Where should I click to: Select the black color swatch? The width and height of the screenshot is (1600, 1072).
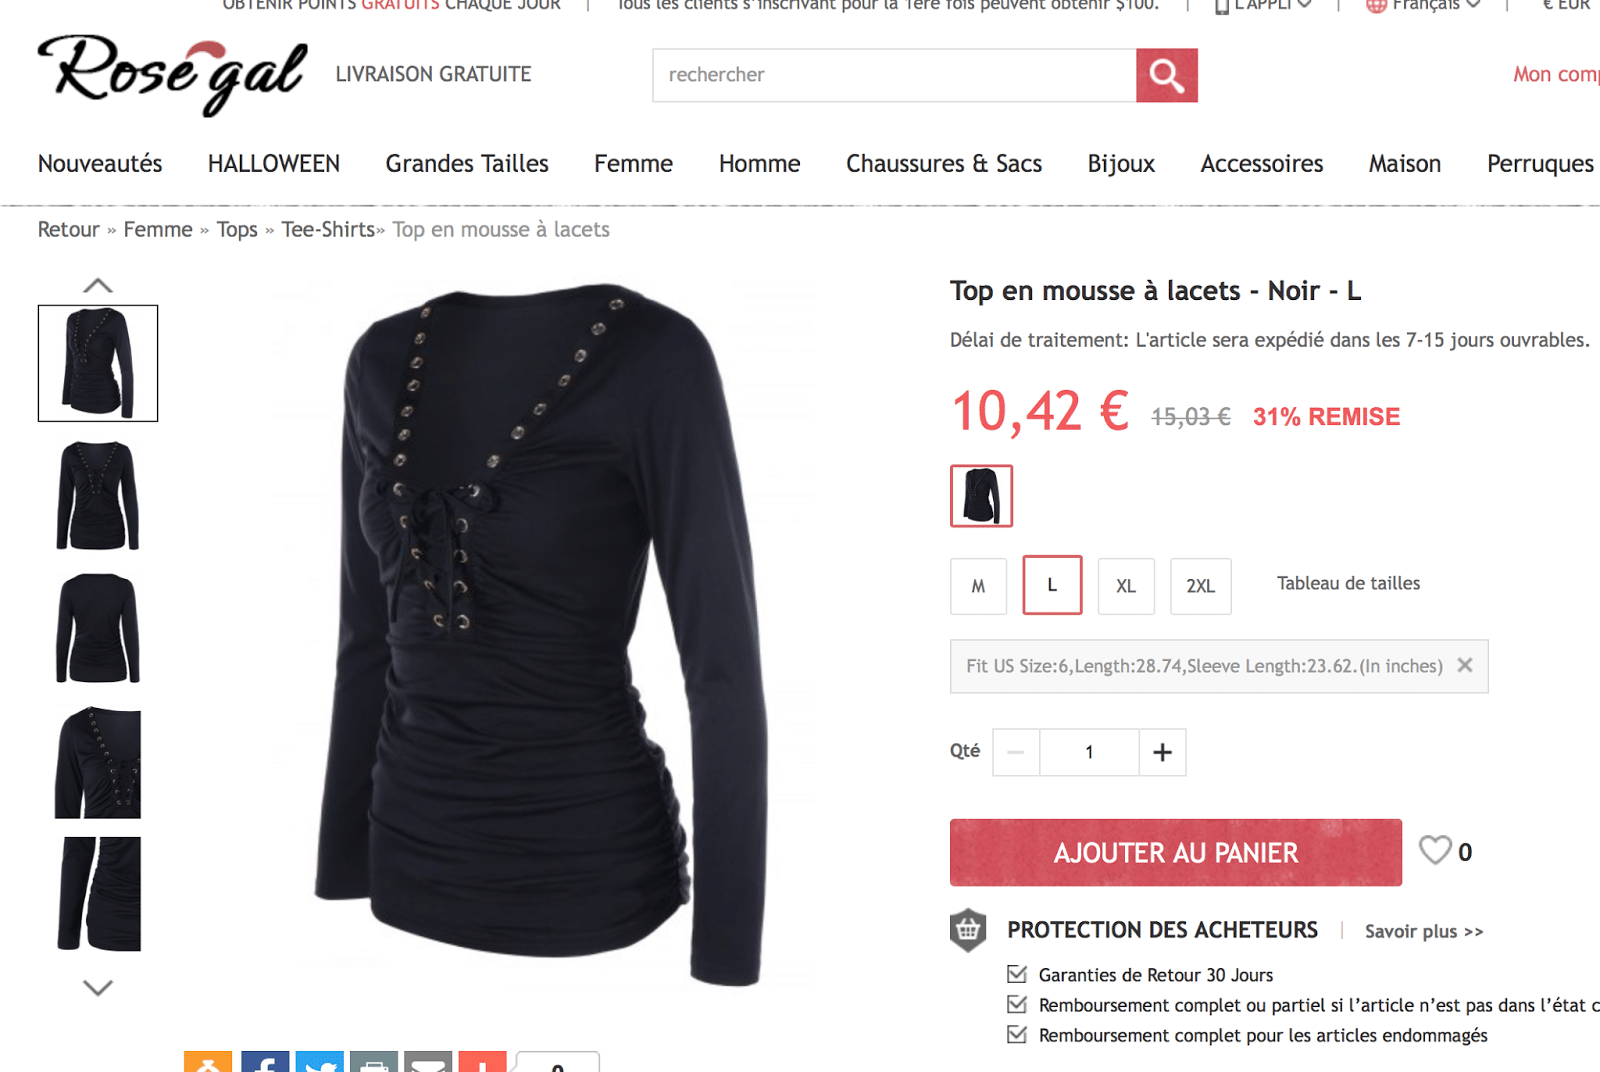pyautogui.click(x=981, y=496)
